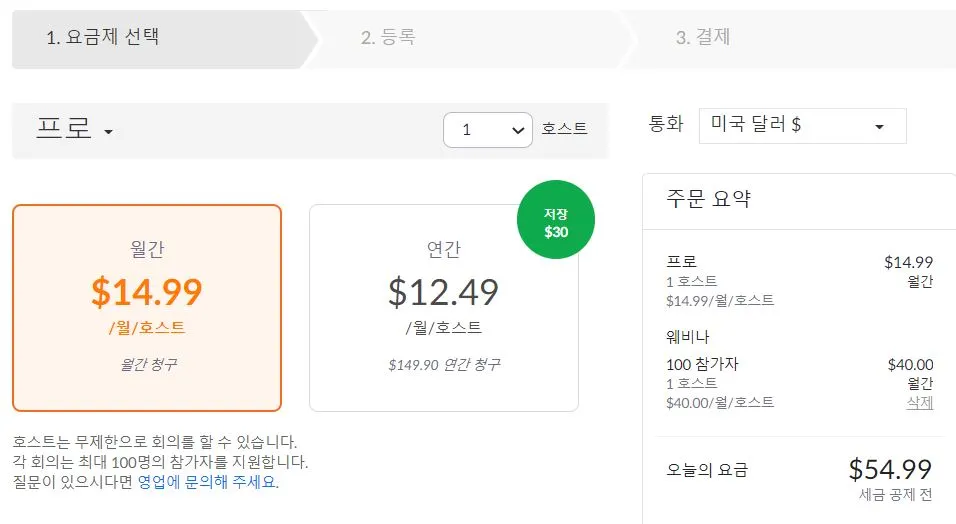The width and height of the screenshot is (956, 524).
Task: Click the $54.99 total price today
Action: pyautogui.click(x=890, y=469)
